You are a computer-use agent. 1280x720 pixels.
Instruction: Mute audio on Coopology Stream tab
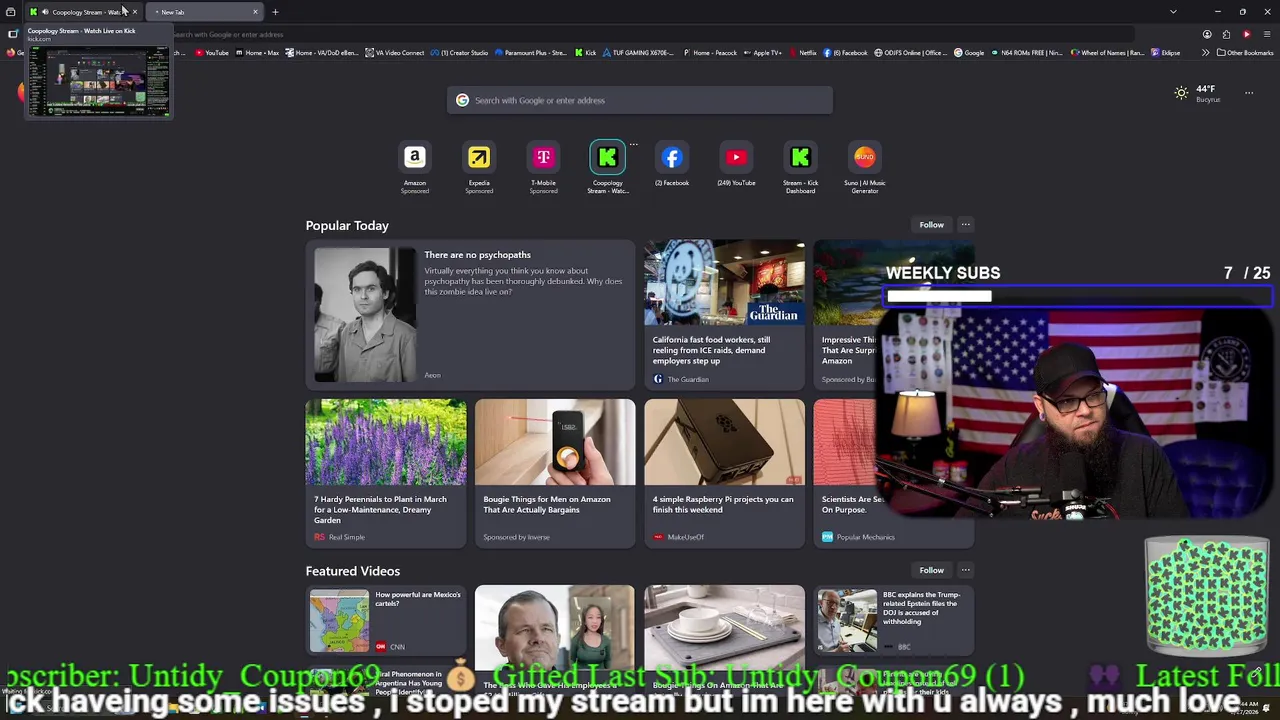(45, 12)
